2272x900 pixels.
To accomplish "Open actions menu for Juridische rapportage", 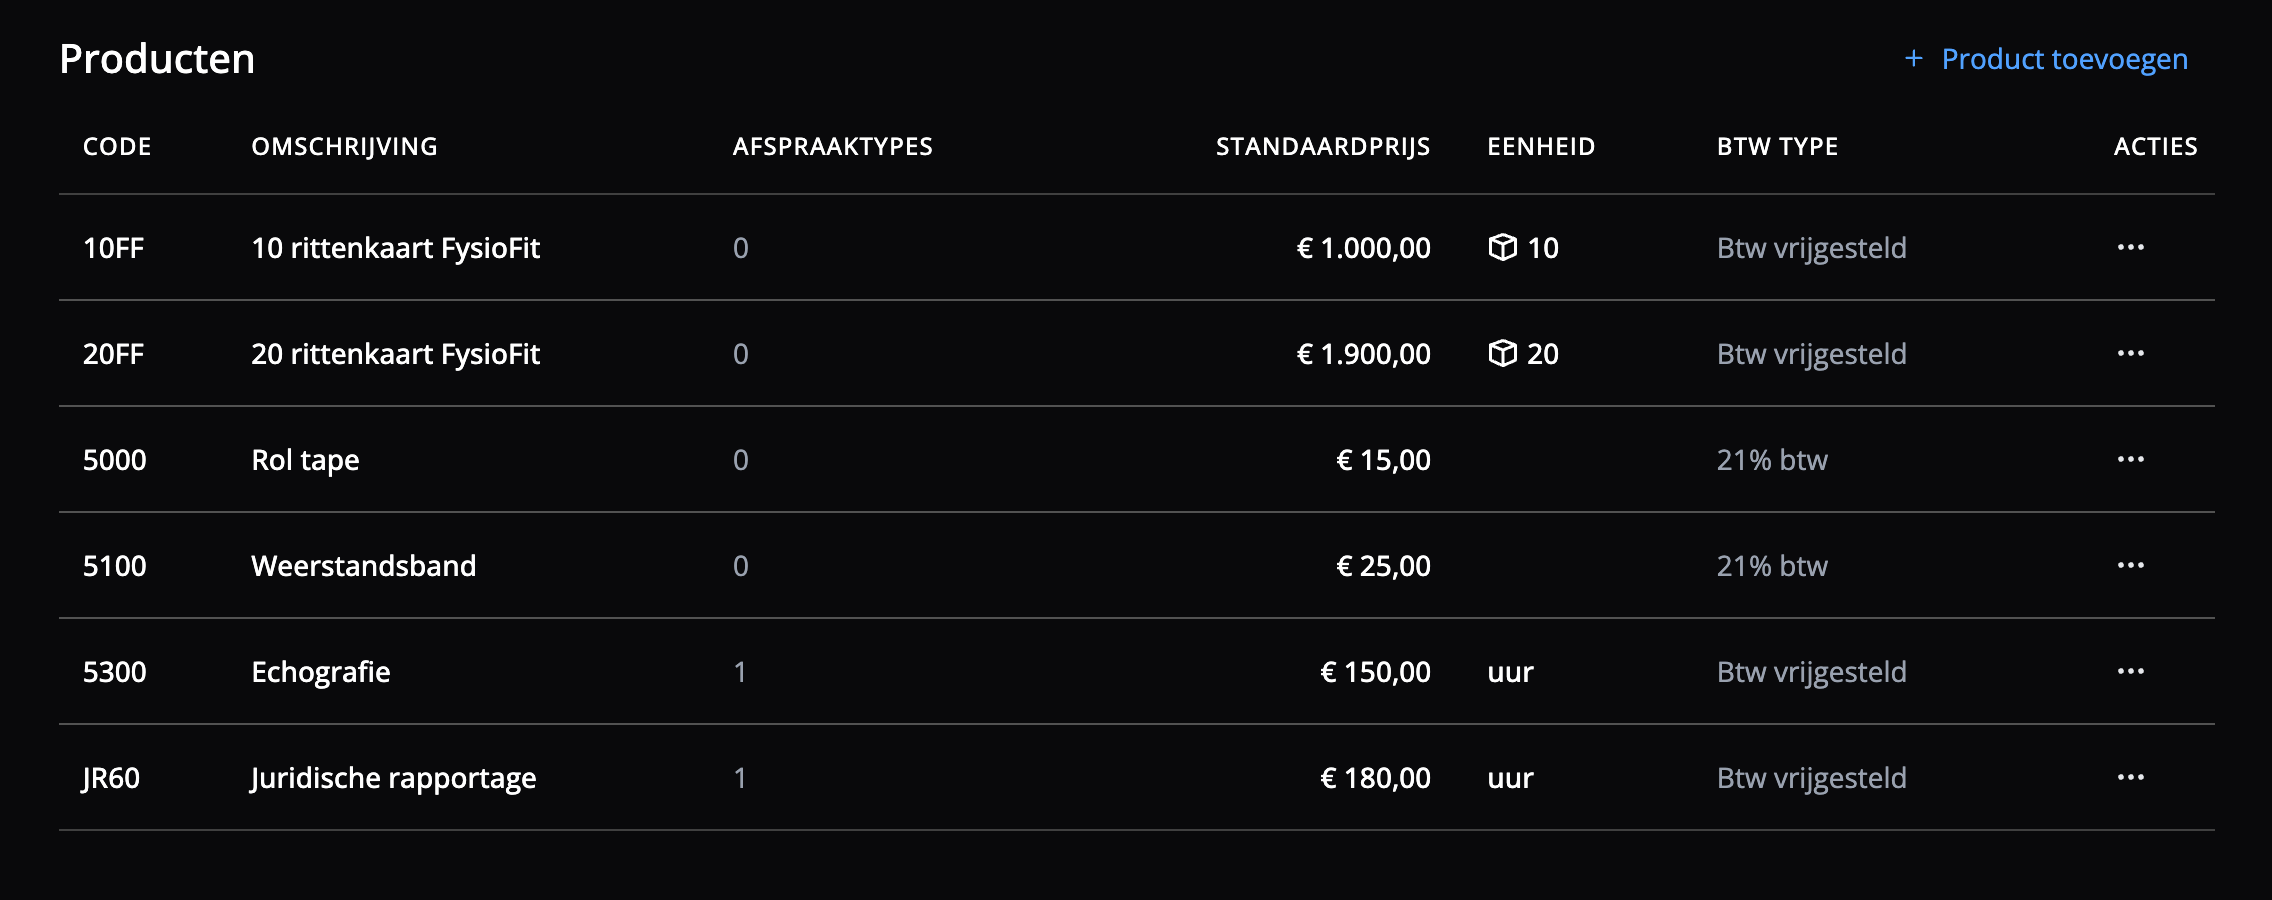I will click(x=2130, y=777).
